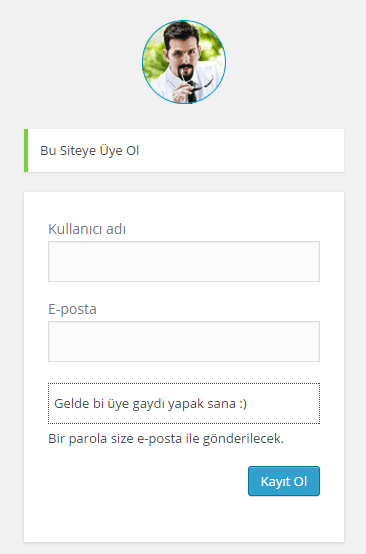The height and width of the screenshot is (554, 366).
Task: Click the circular profile photo logo
Action: pyautogui.click(x=184, y=62)
